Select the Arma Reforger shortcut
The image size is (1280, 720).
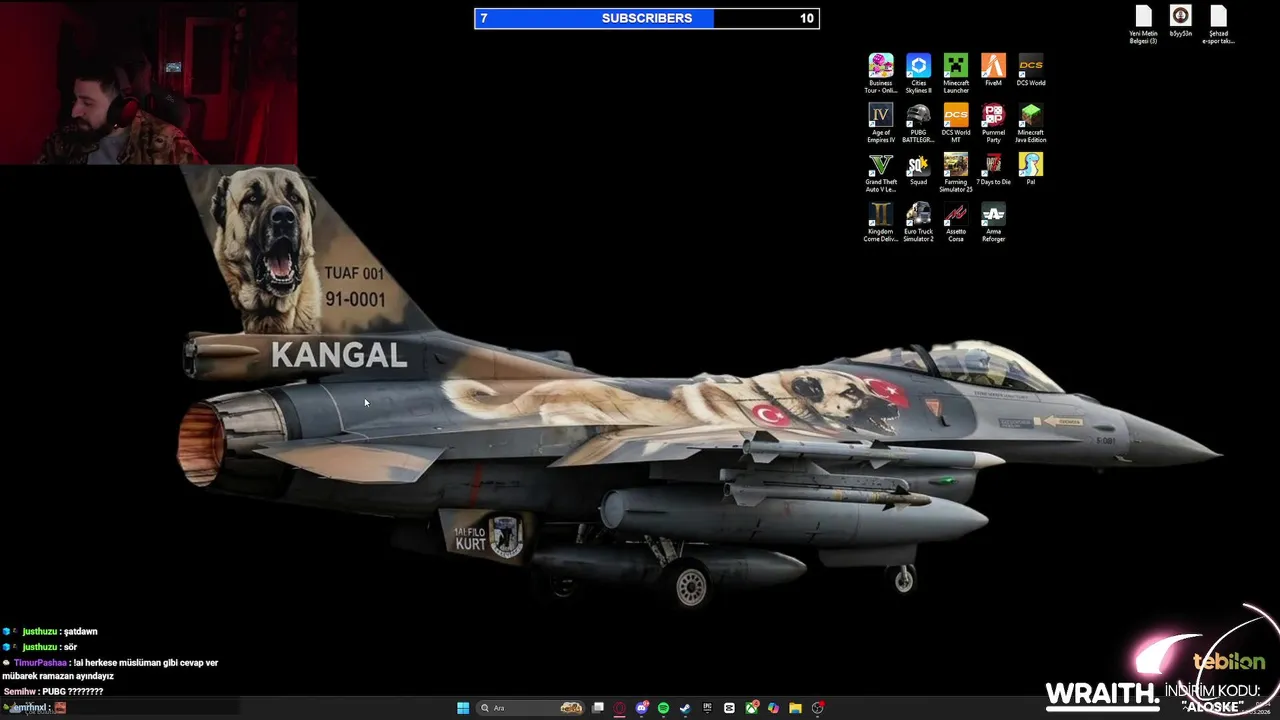993,222
